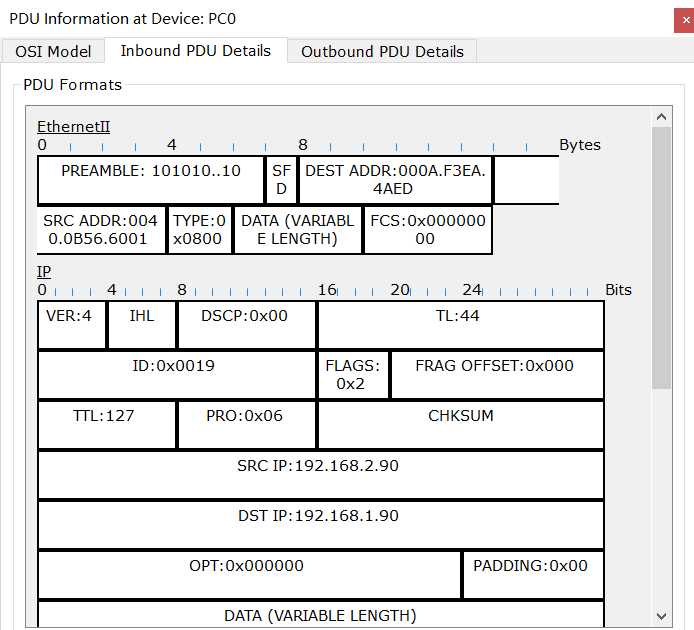The width and height of the screenshot is (694, 630).
Task: Close the PDU Information window
Action: coord(685,20)
